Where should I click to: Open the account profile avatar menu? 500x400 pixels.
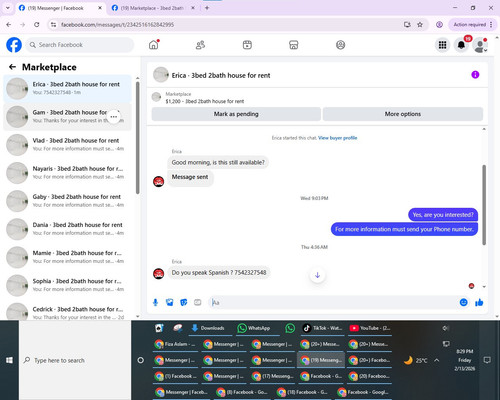point(480,45)
